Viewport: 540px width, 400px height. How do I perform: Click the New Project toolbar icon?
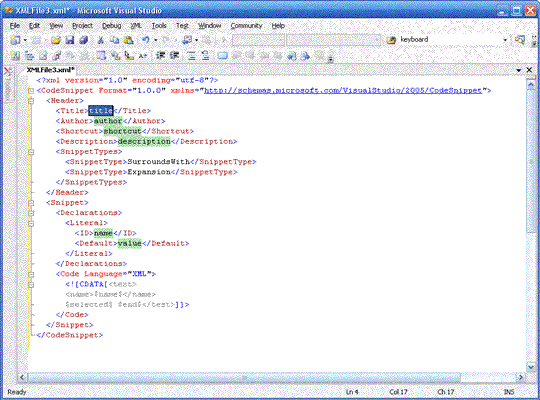(15, 40)
